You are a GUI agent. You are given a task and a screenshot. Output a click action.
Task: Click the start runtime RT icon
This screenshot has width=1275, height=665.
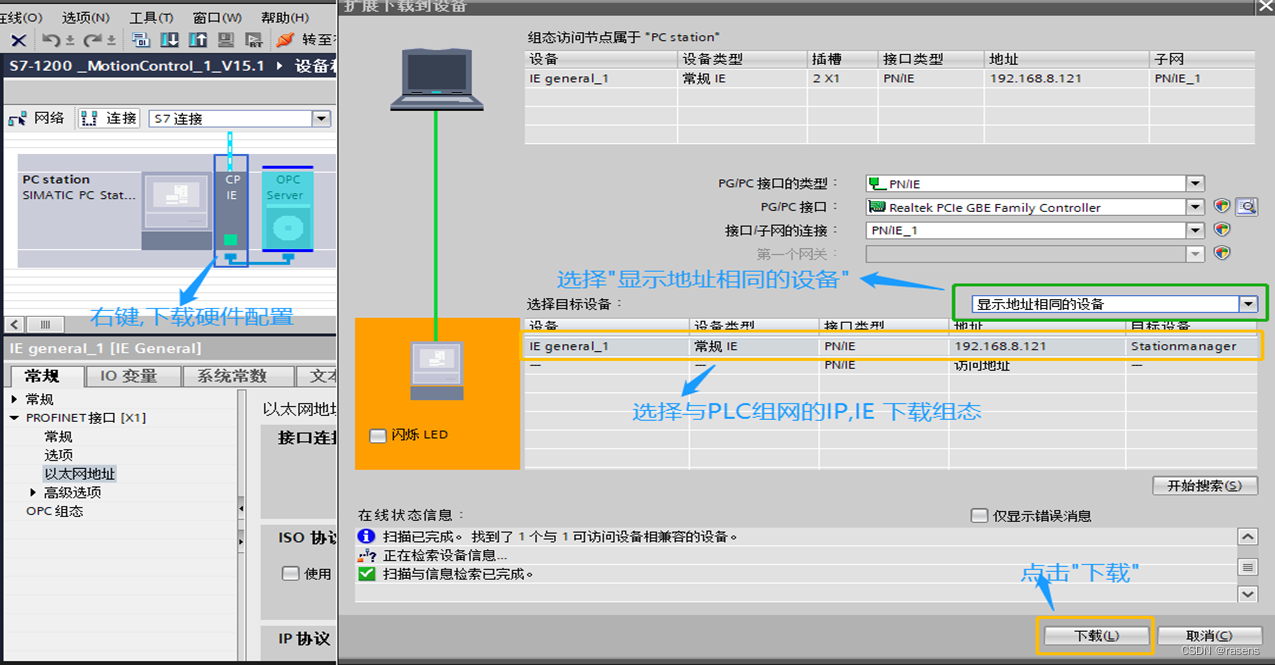pyautogui.click(x=254, y=40)
